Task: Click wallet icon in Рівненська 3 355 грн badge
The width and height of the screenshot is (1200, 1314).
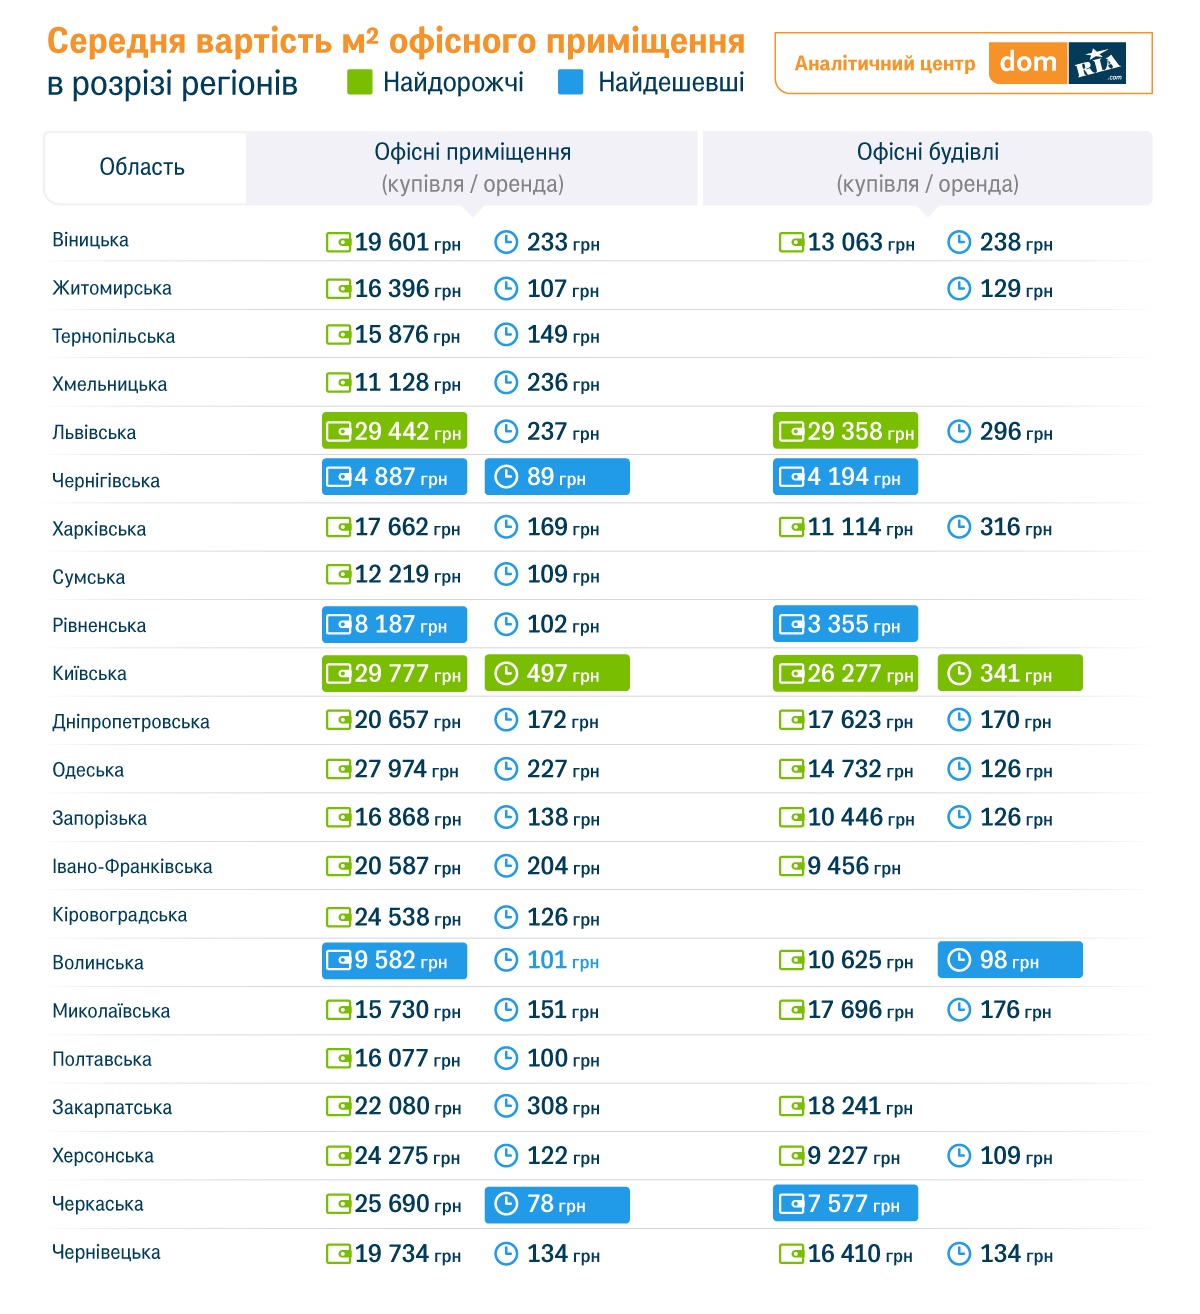Action: point(791,625)
